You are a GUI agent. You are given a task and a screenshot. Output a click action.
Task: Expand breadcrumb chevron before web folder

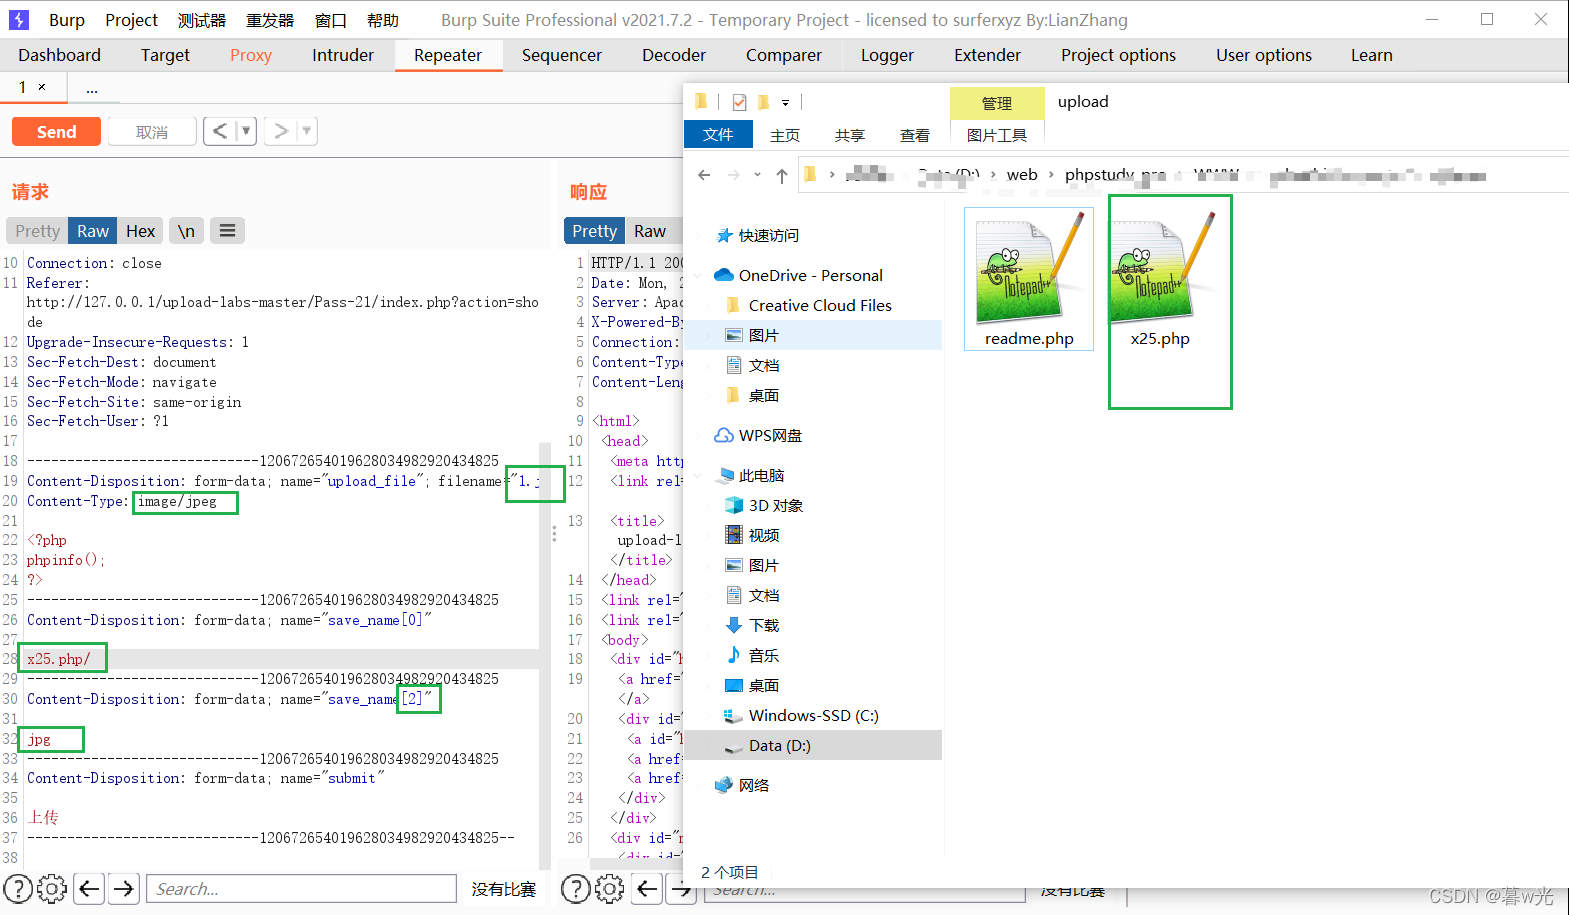click(993, 175)
